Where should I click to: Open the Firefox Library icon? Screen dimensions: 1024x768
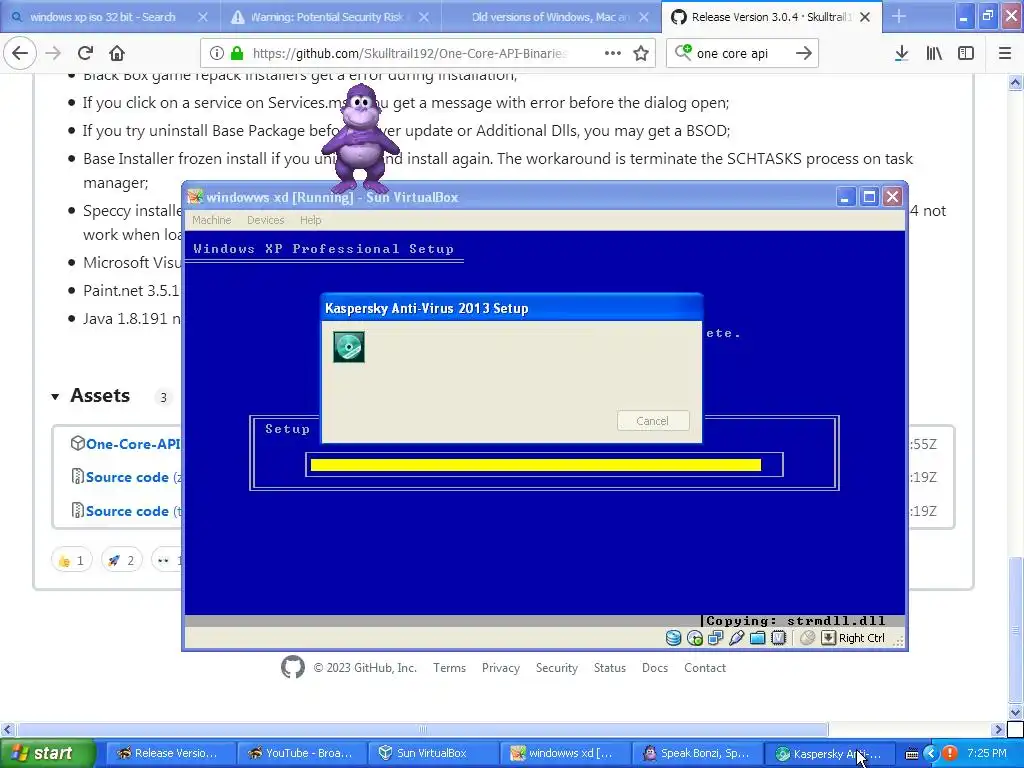click(x=934, y=53)
